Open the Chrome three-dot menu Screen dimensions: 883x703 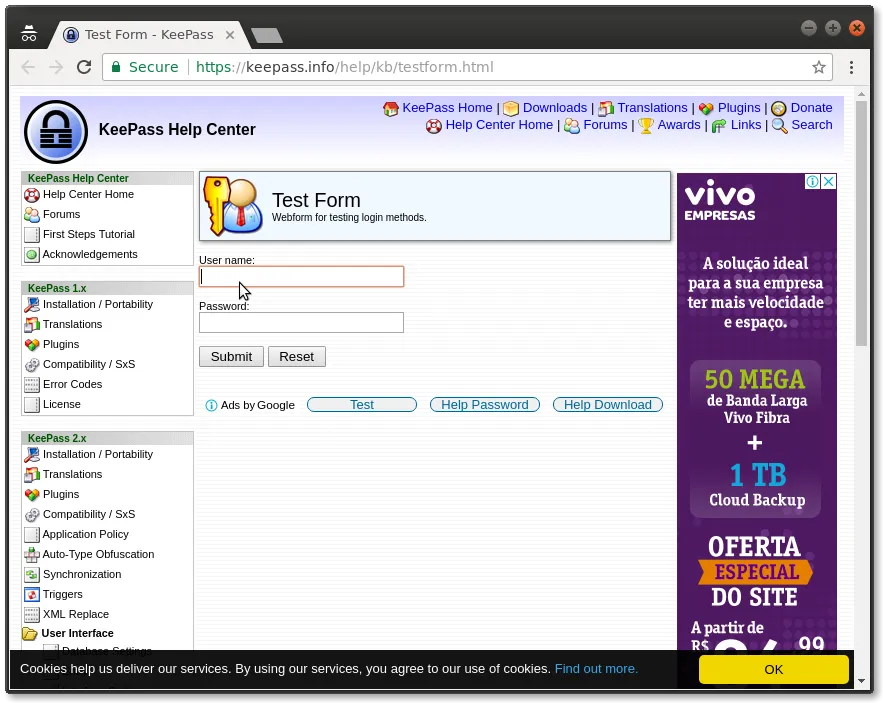point(851,67)
